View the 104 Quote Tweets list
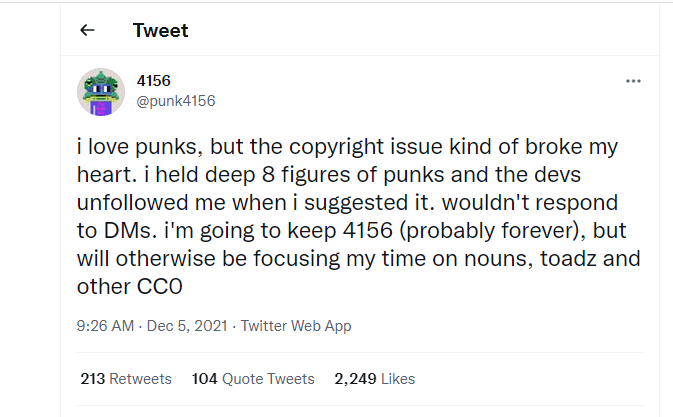Image resolution: width=673 pixels, height=417 pixels. [x=253, y=379]
